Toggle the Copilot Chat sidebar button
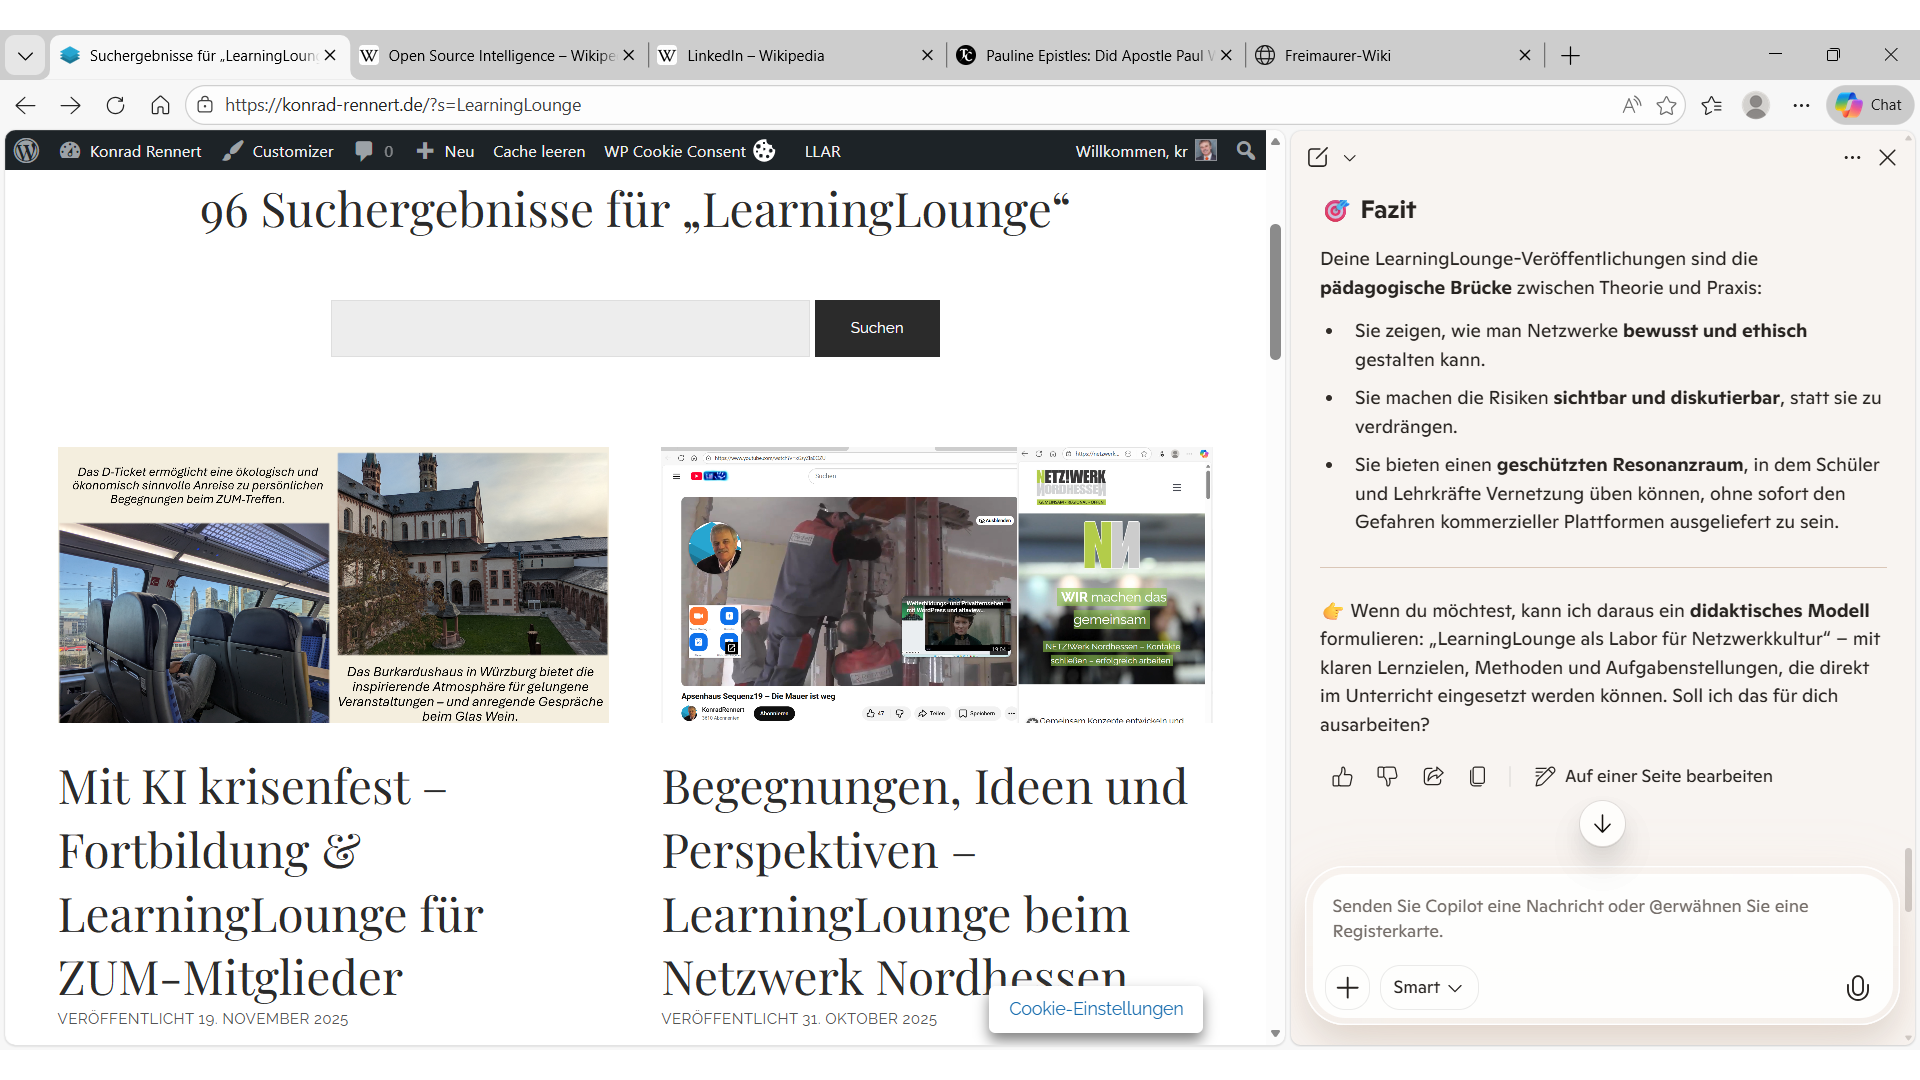 pyautogui.click(x=1869, y=105)
